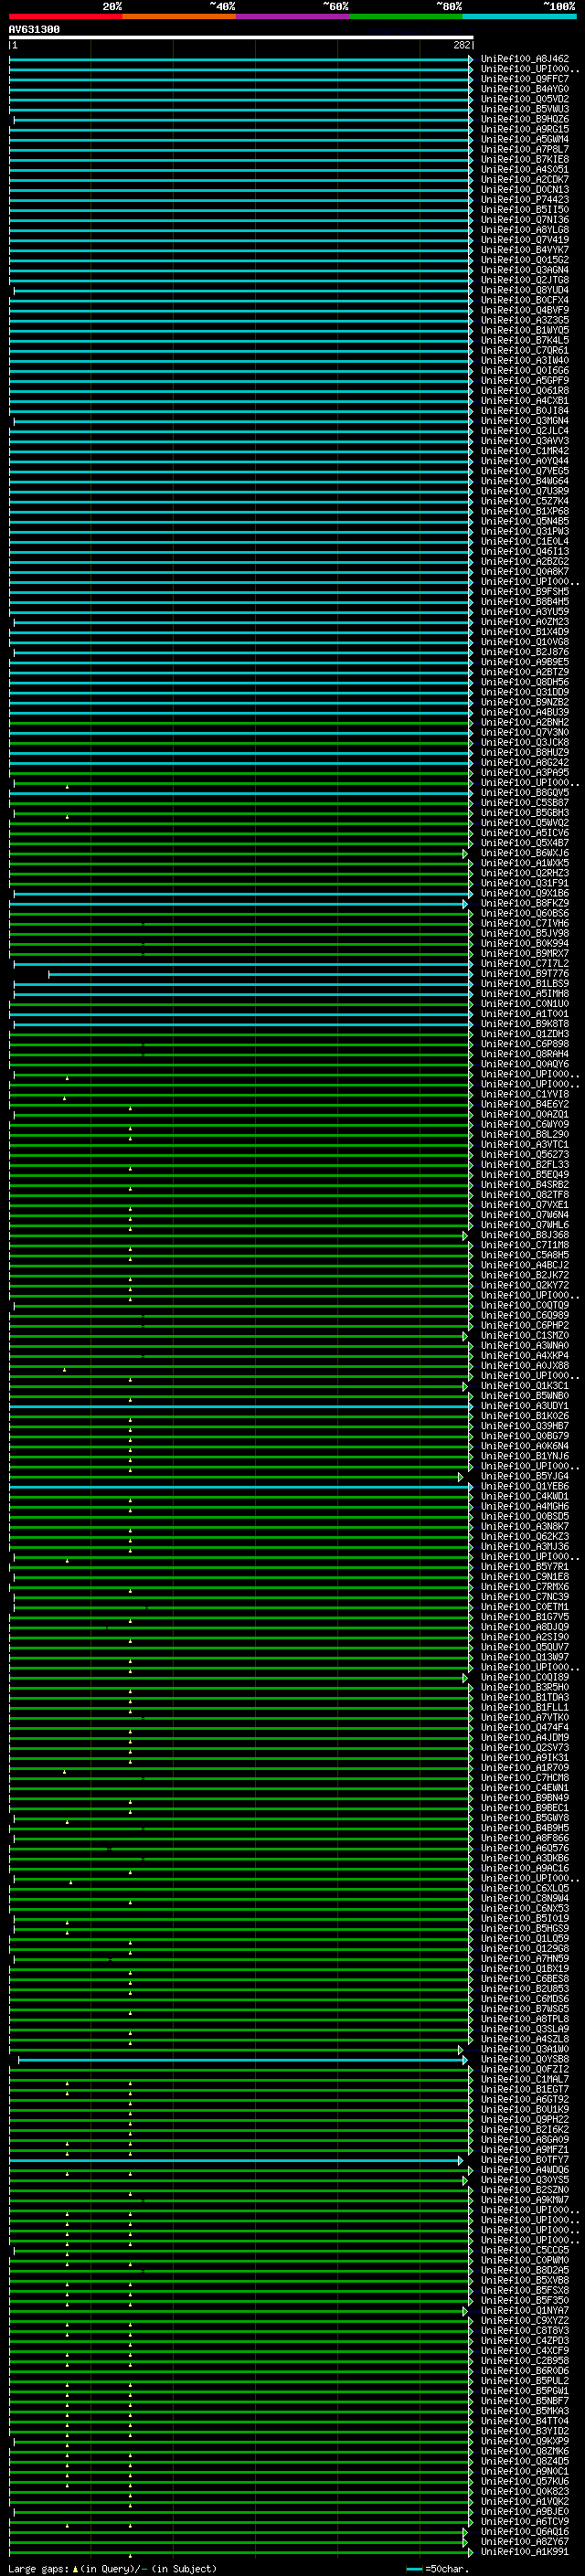Select the UniRef100_B9K8T8 label
This screenshot has width=585, height=2576.
(524, 1023)
